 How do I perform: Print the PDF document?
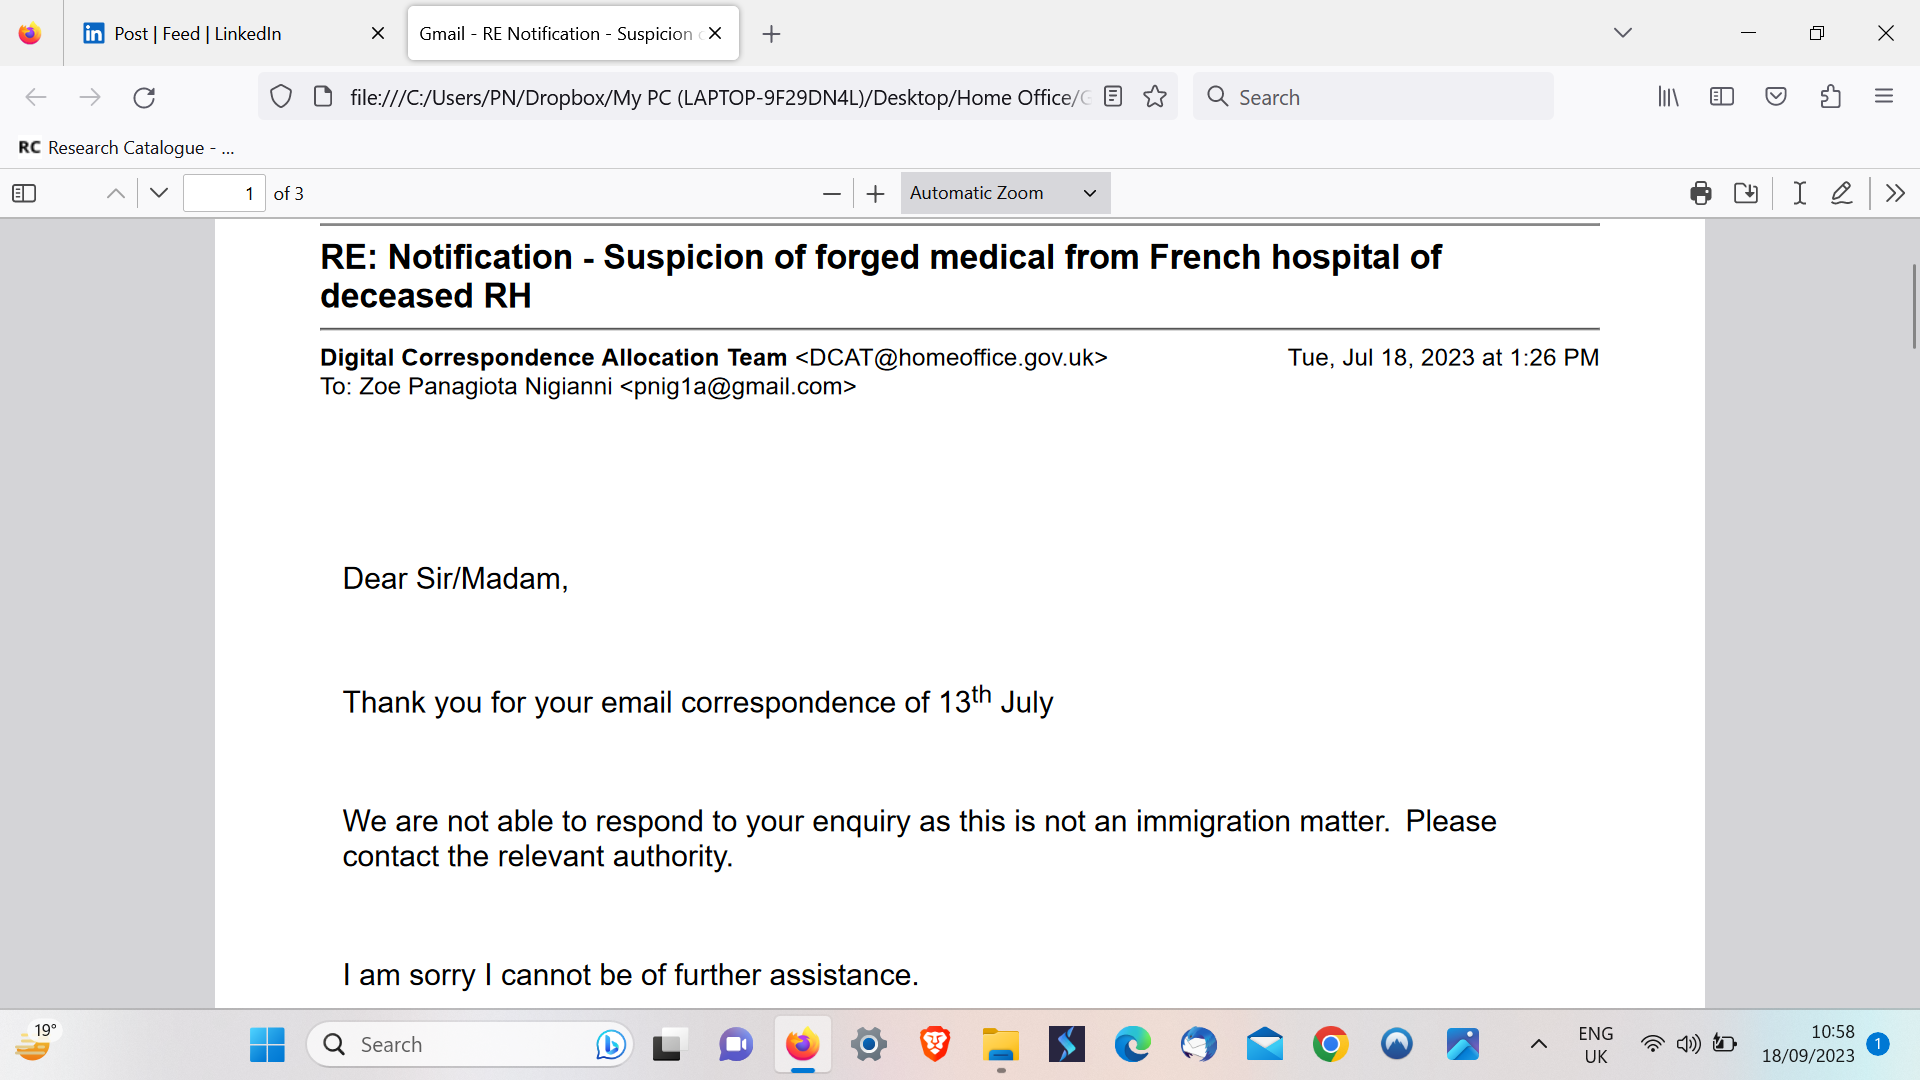1700,193
